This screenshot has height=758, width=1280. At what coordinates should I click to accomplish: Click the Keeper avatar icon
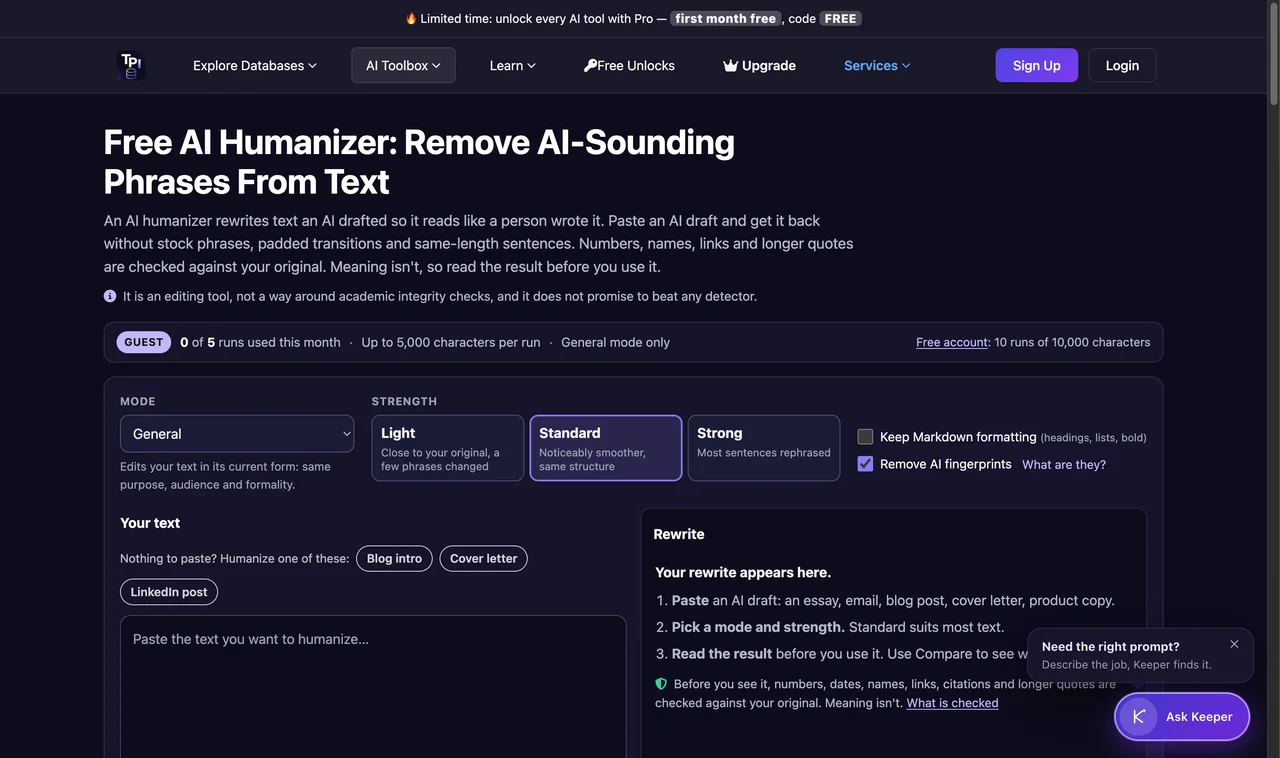coord(1138,716)
